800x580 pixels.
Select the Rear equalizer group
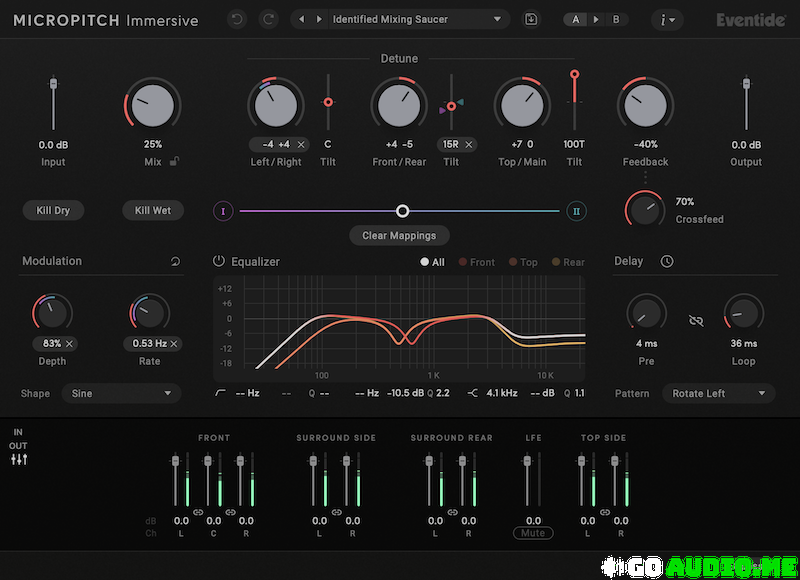click(x=568, y=262)
